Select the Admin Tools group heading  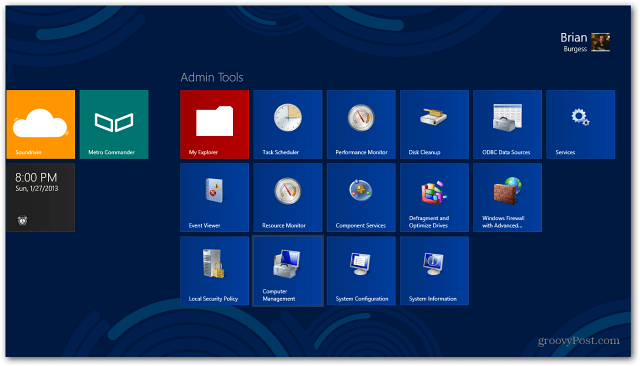[212, 77]
